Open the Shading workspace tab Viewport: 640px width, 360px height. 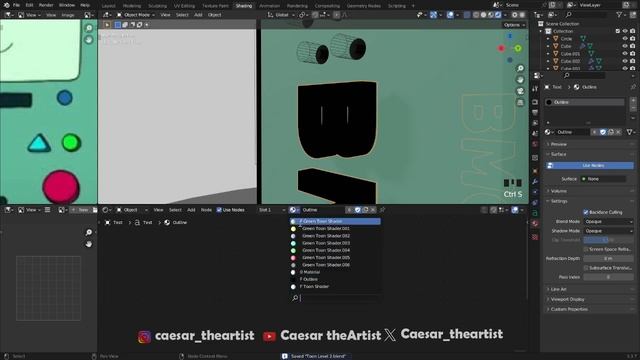click(244, 6)
